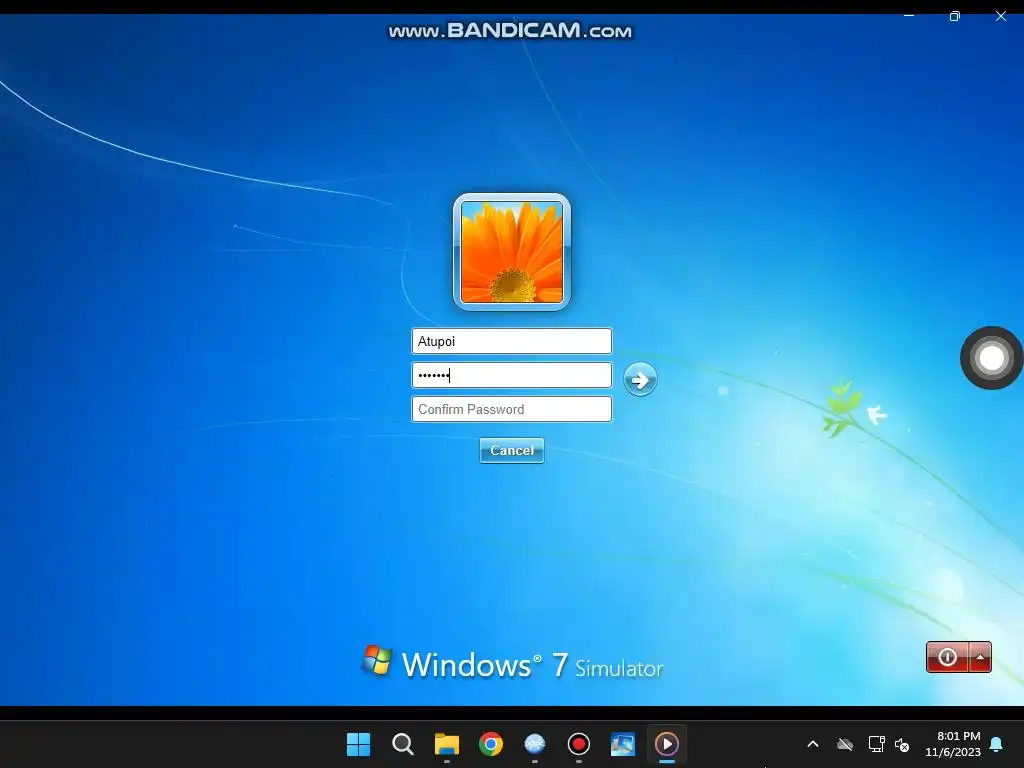
Task: Close the simulator window
Action: (x=1000, y=16)
